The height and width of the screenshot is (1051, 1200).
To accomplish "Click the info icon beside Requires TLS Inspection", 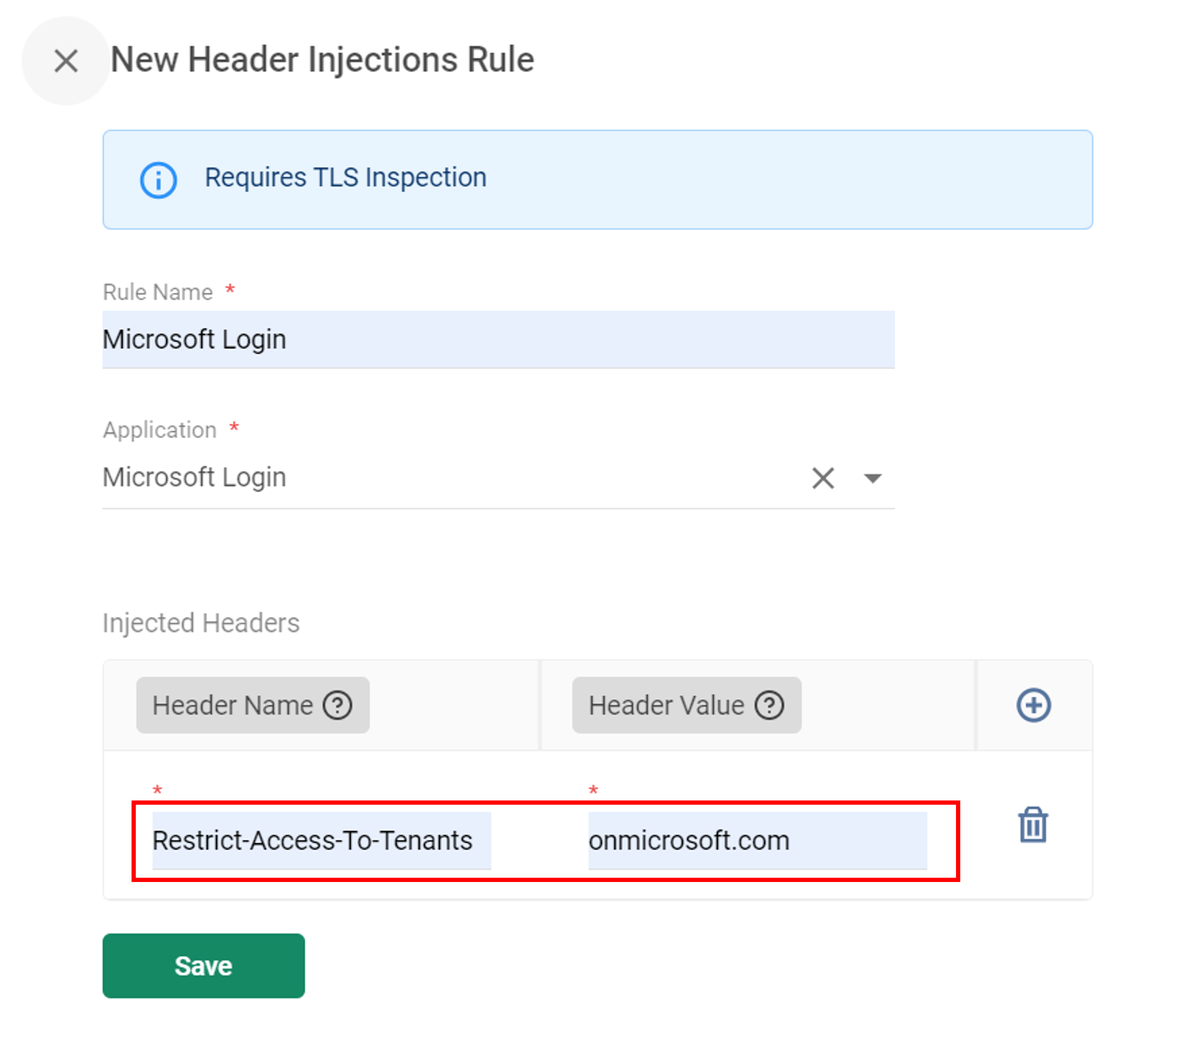I will pos(158,180).
